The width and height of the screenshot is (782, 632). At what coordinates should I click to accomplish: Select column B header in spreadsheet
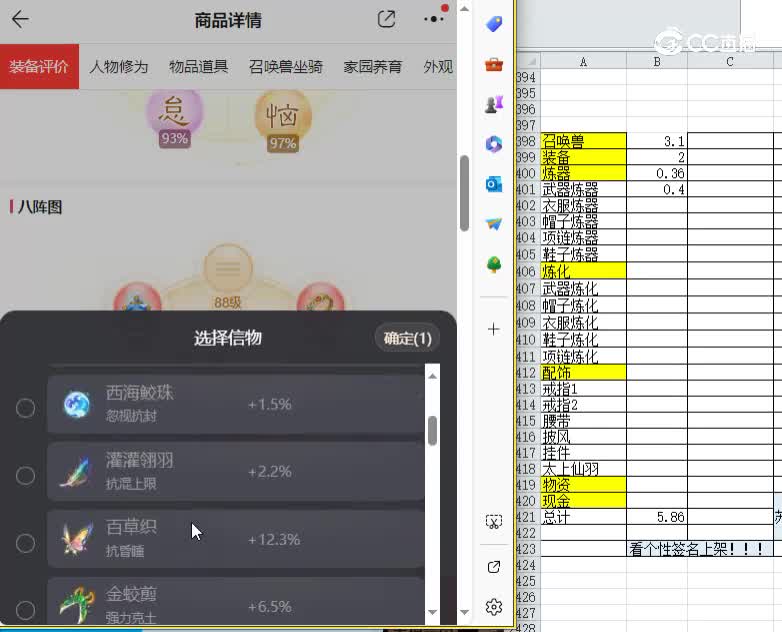point(657,61)
